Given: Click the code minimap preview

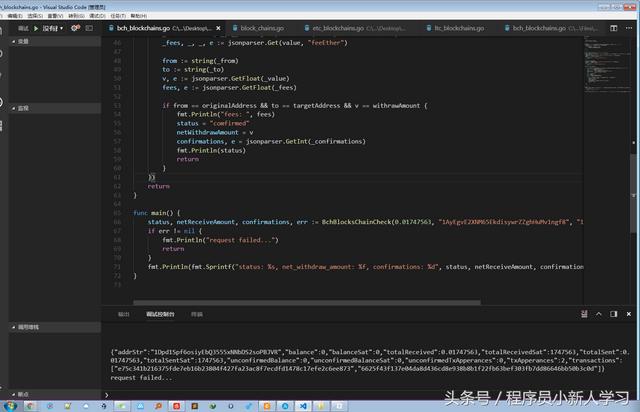Looking at the screenshot, I should (607, 65).
